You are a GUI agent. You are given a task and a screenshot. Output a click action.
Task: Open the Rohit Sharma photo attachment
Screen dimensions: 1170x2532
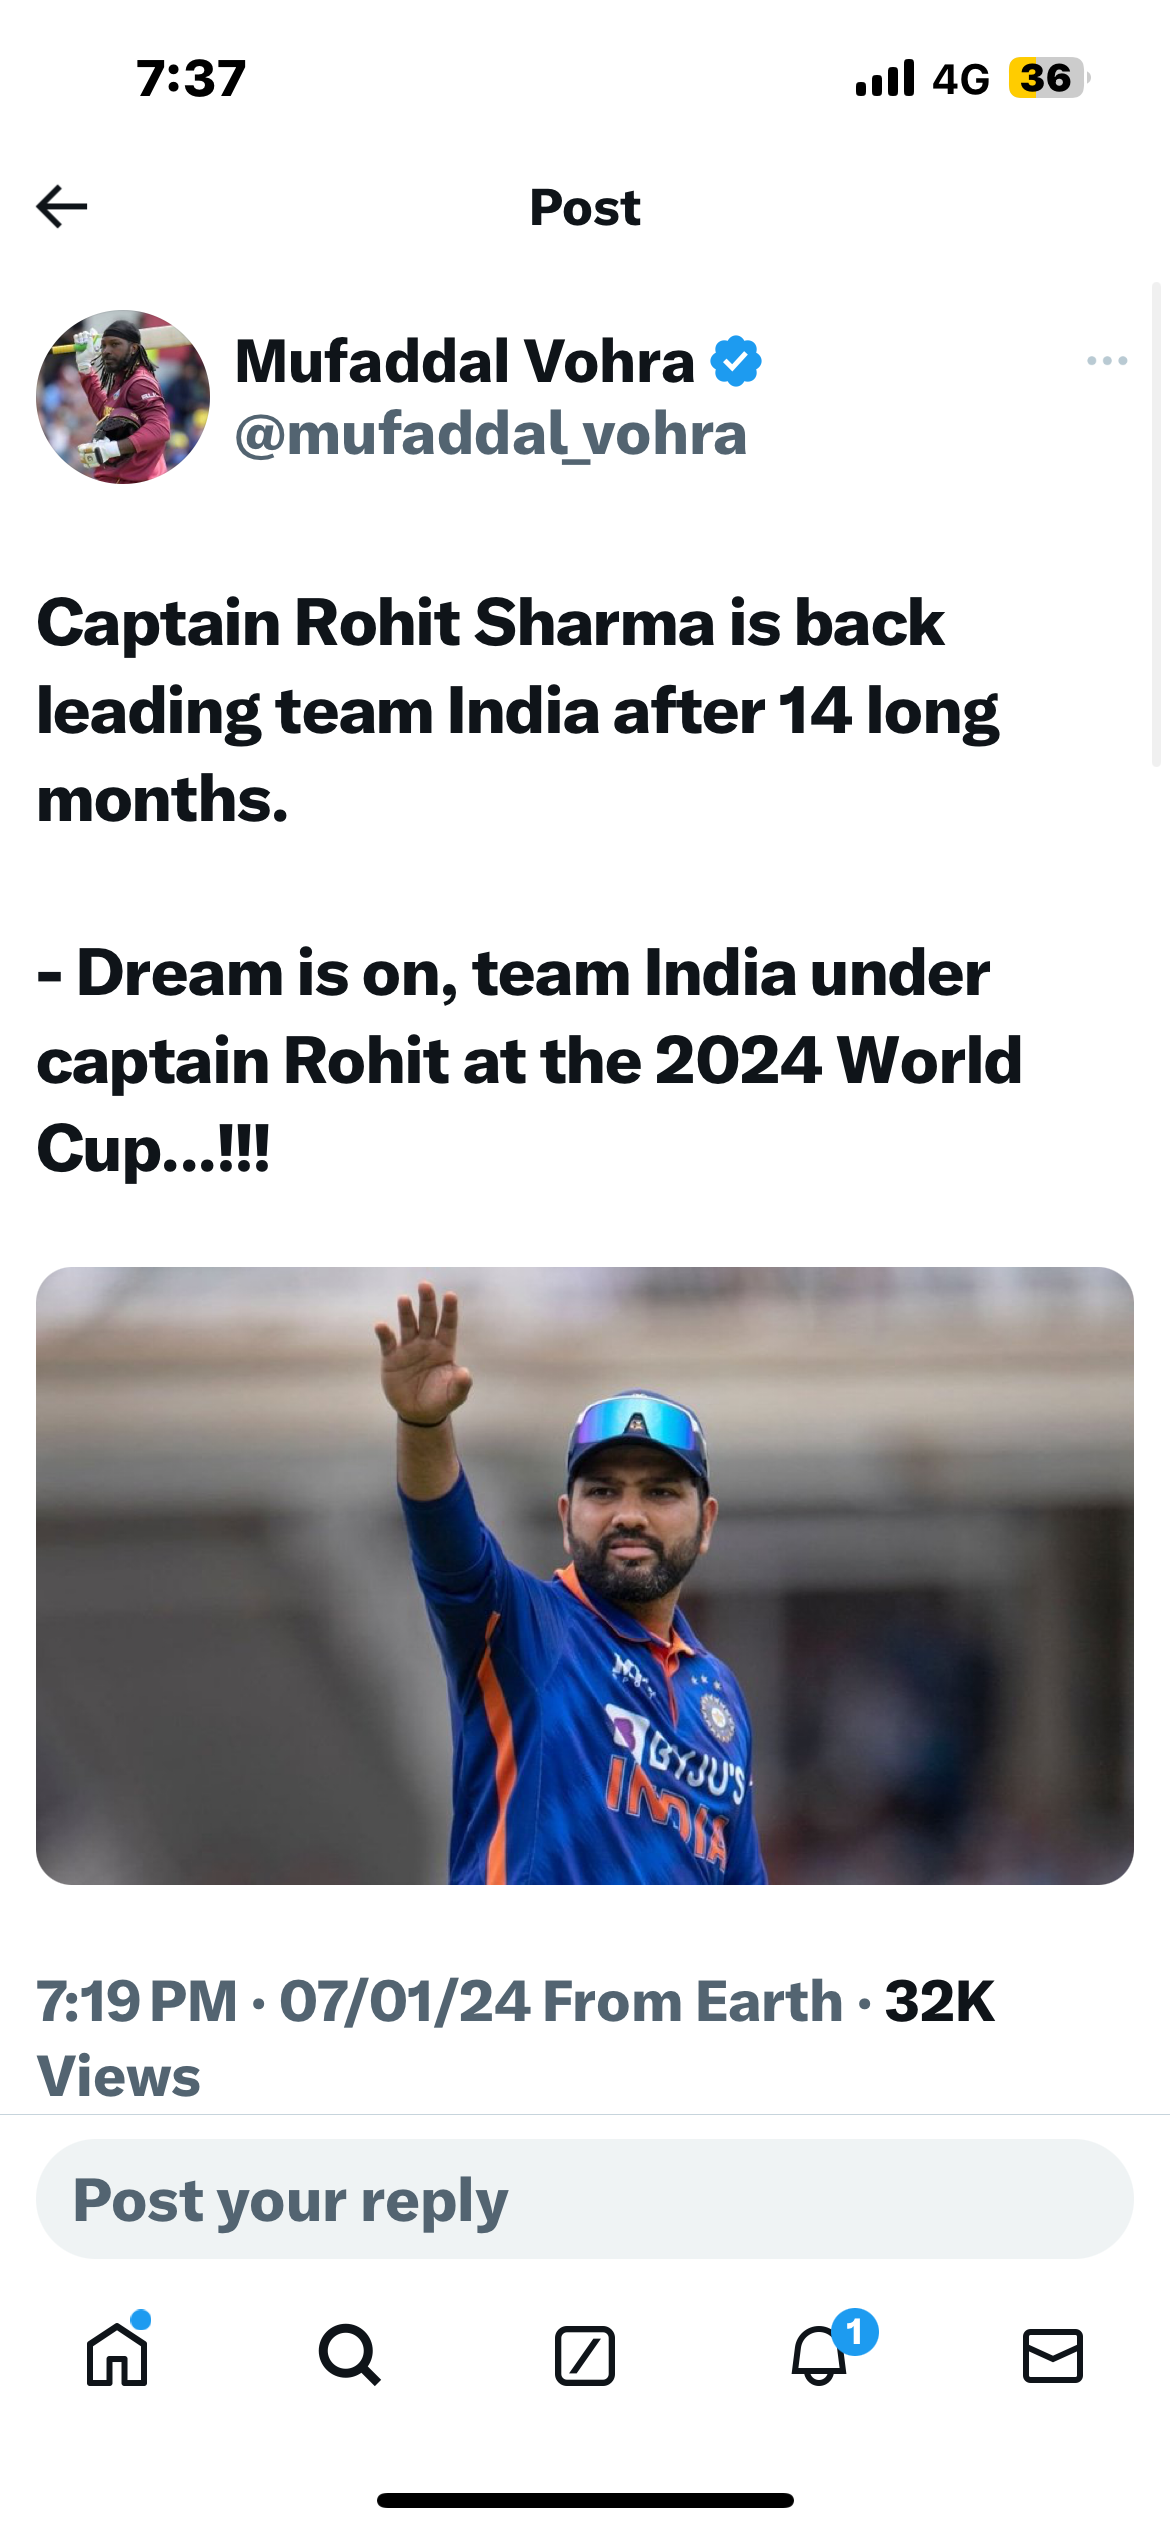pyautogui.click(x=585, y=1576)
